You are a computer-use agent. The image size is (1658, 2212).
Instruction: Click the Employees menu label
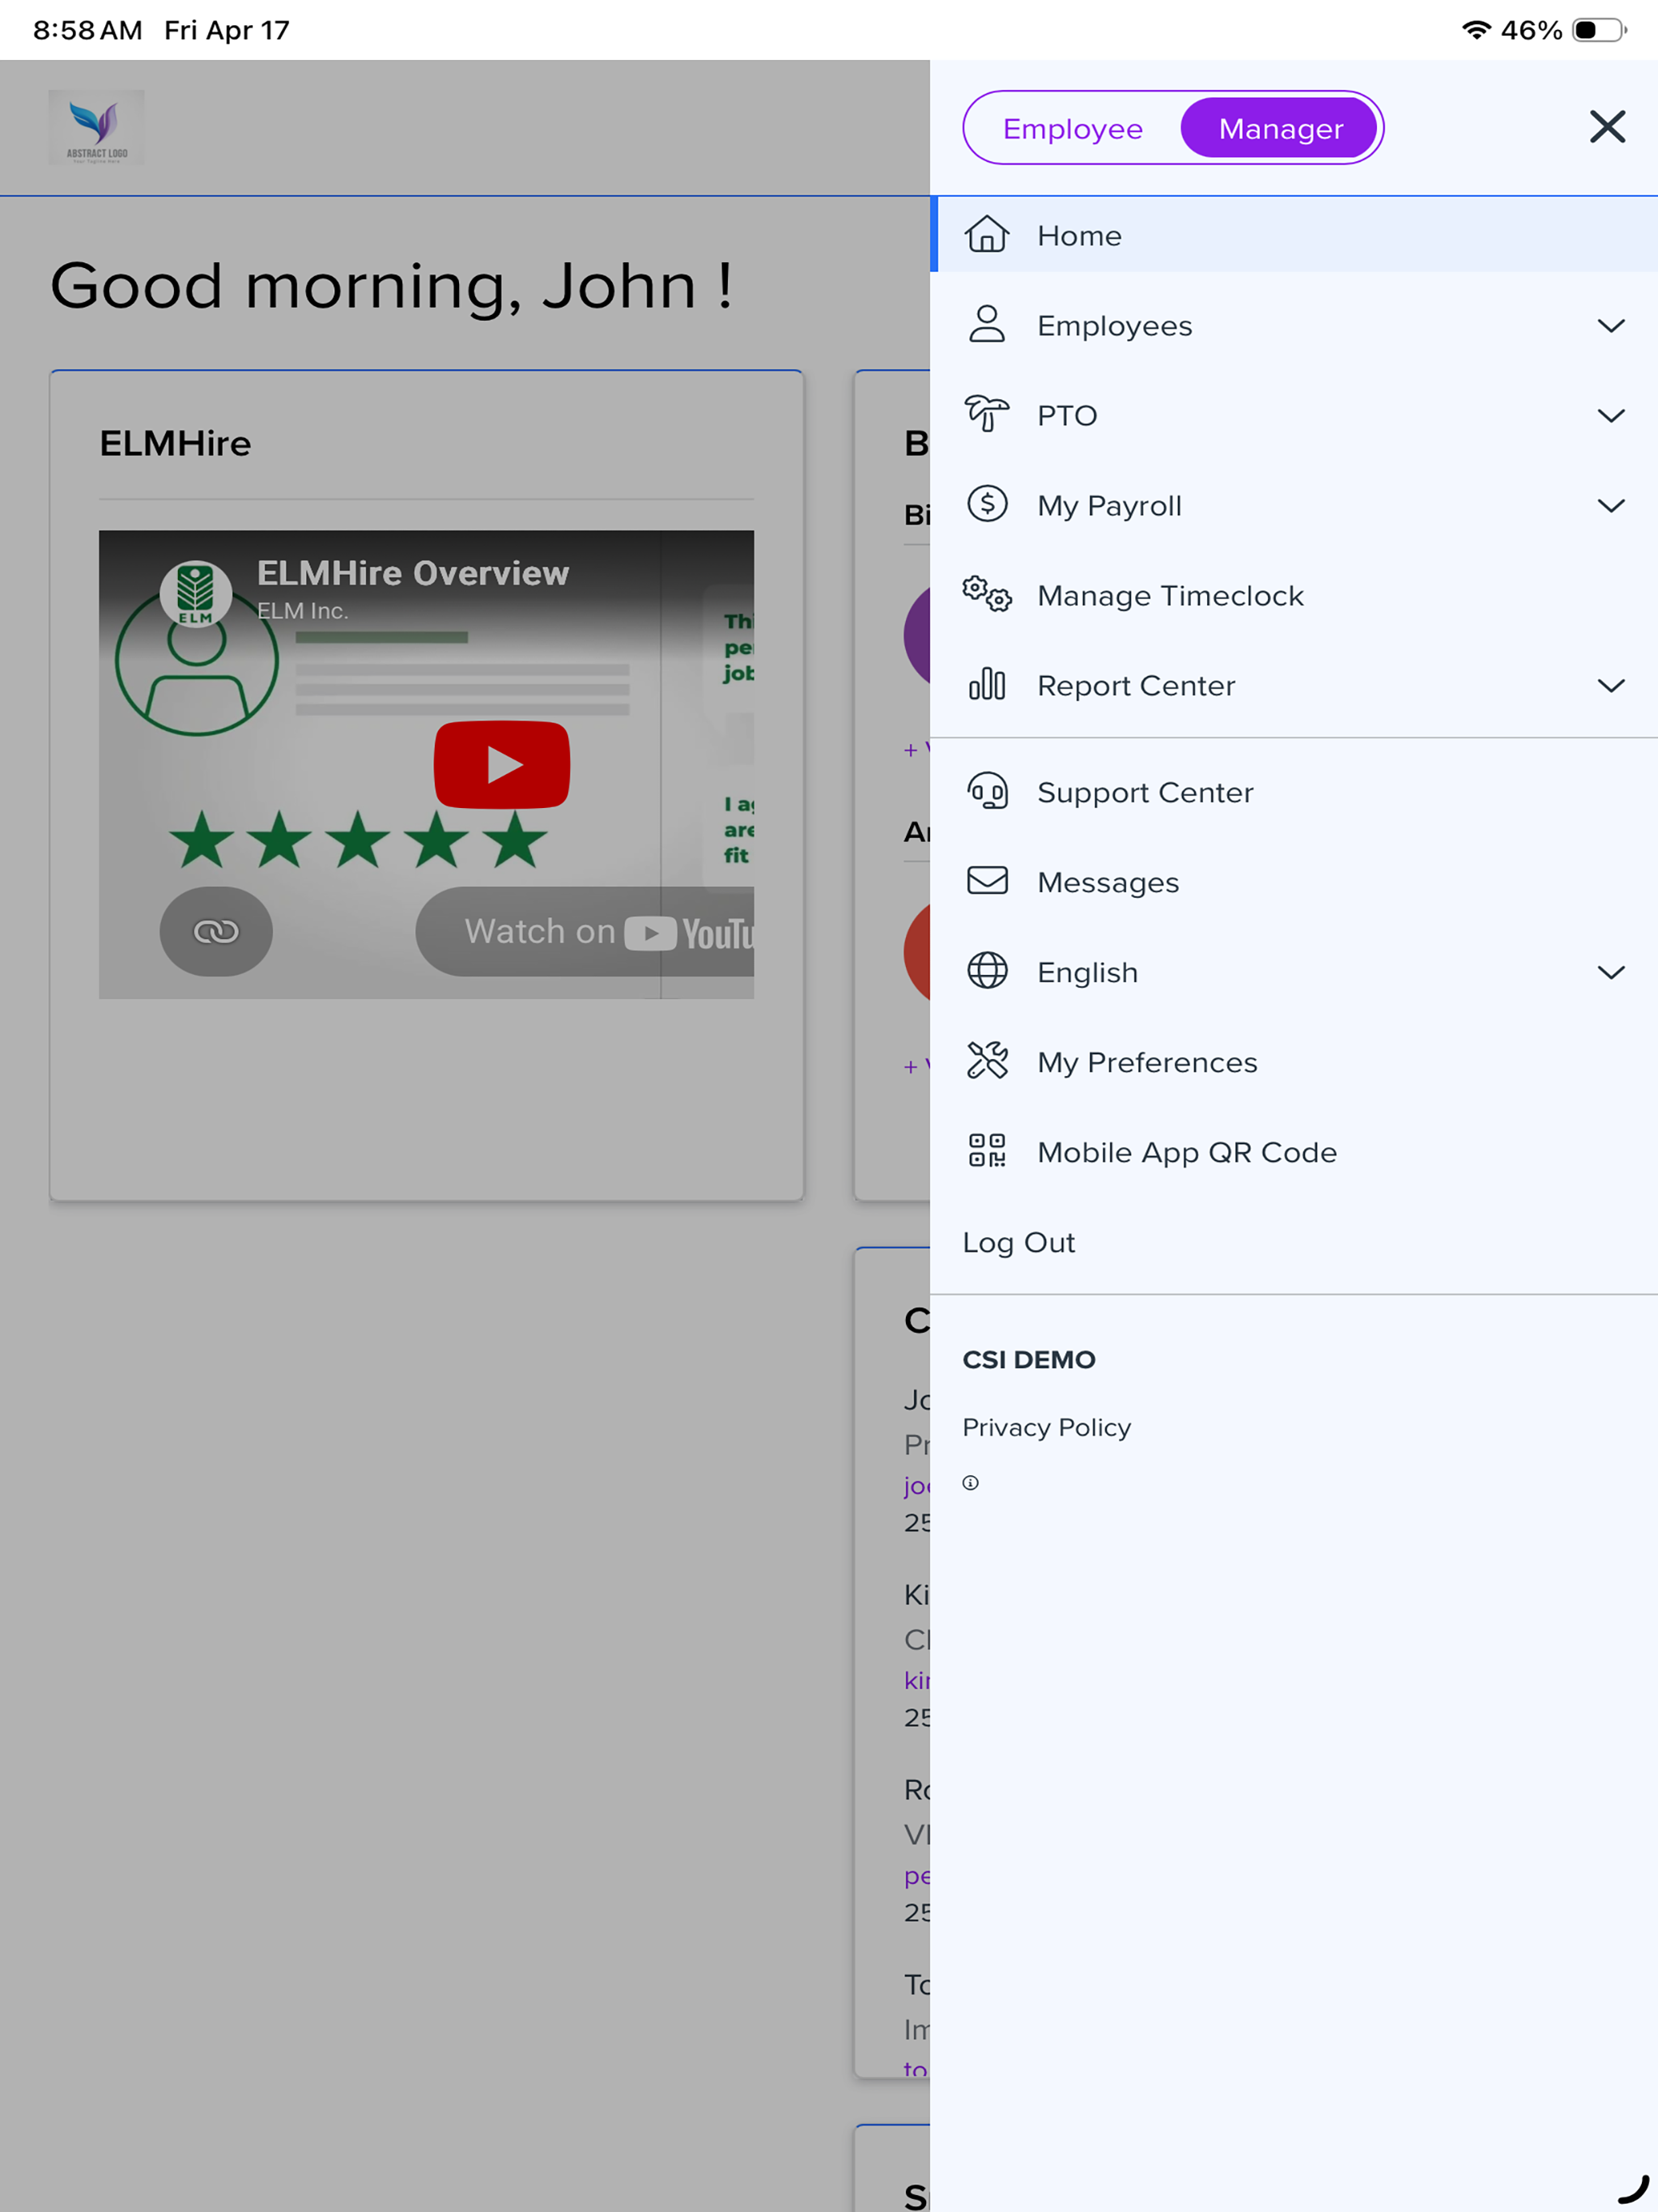[x=1114, y=326]
